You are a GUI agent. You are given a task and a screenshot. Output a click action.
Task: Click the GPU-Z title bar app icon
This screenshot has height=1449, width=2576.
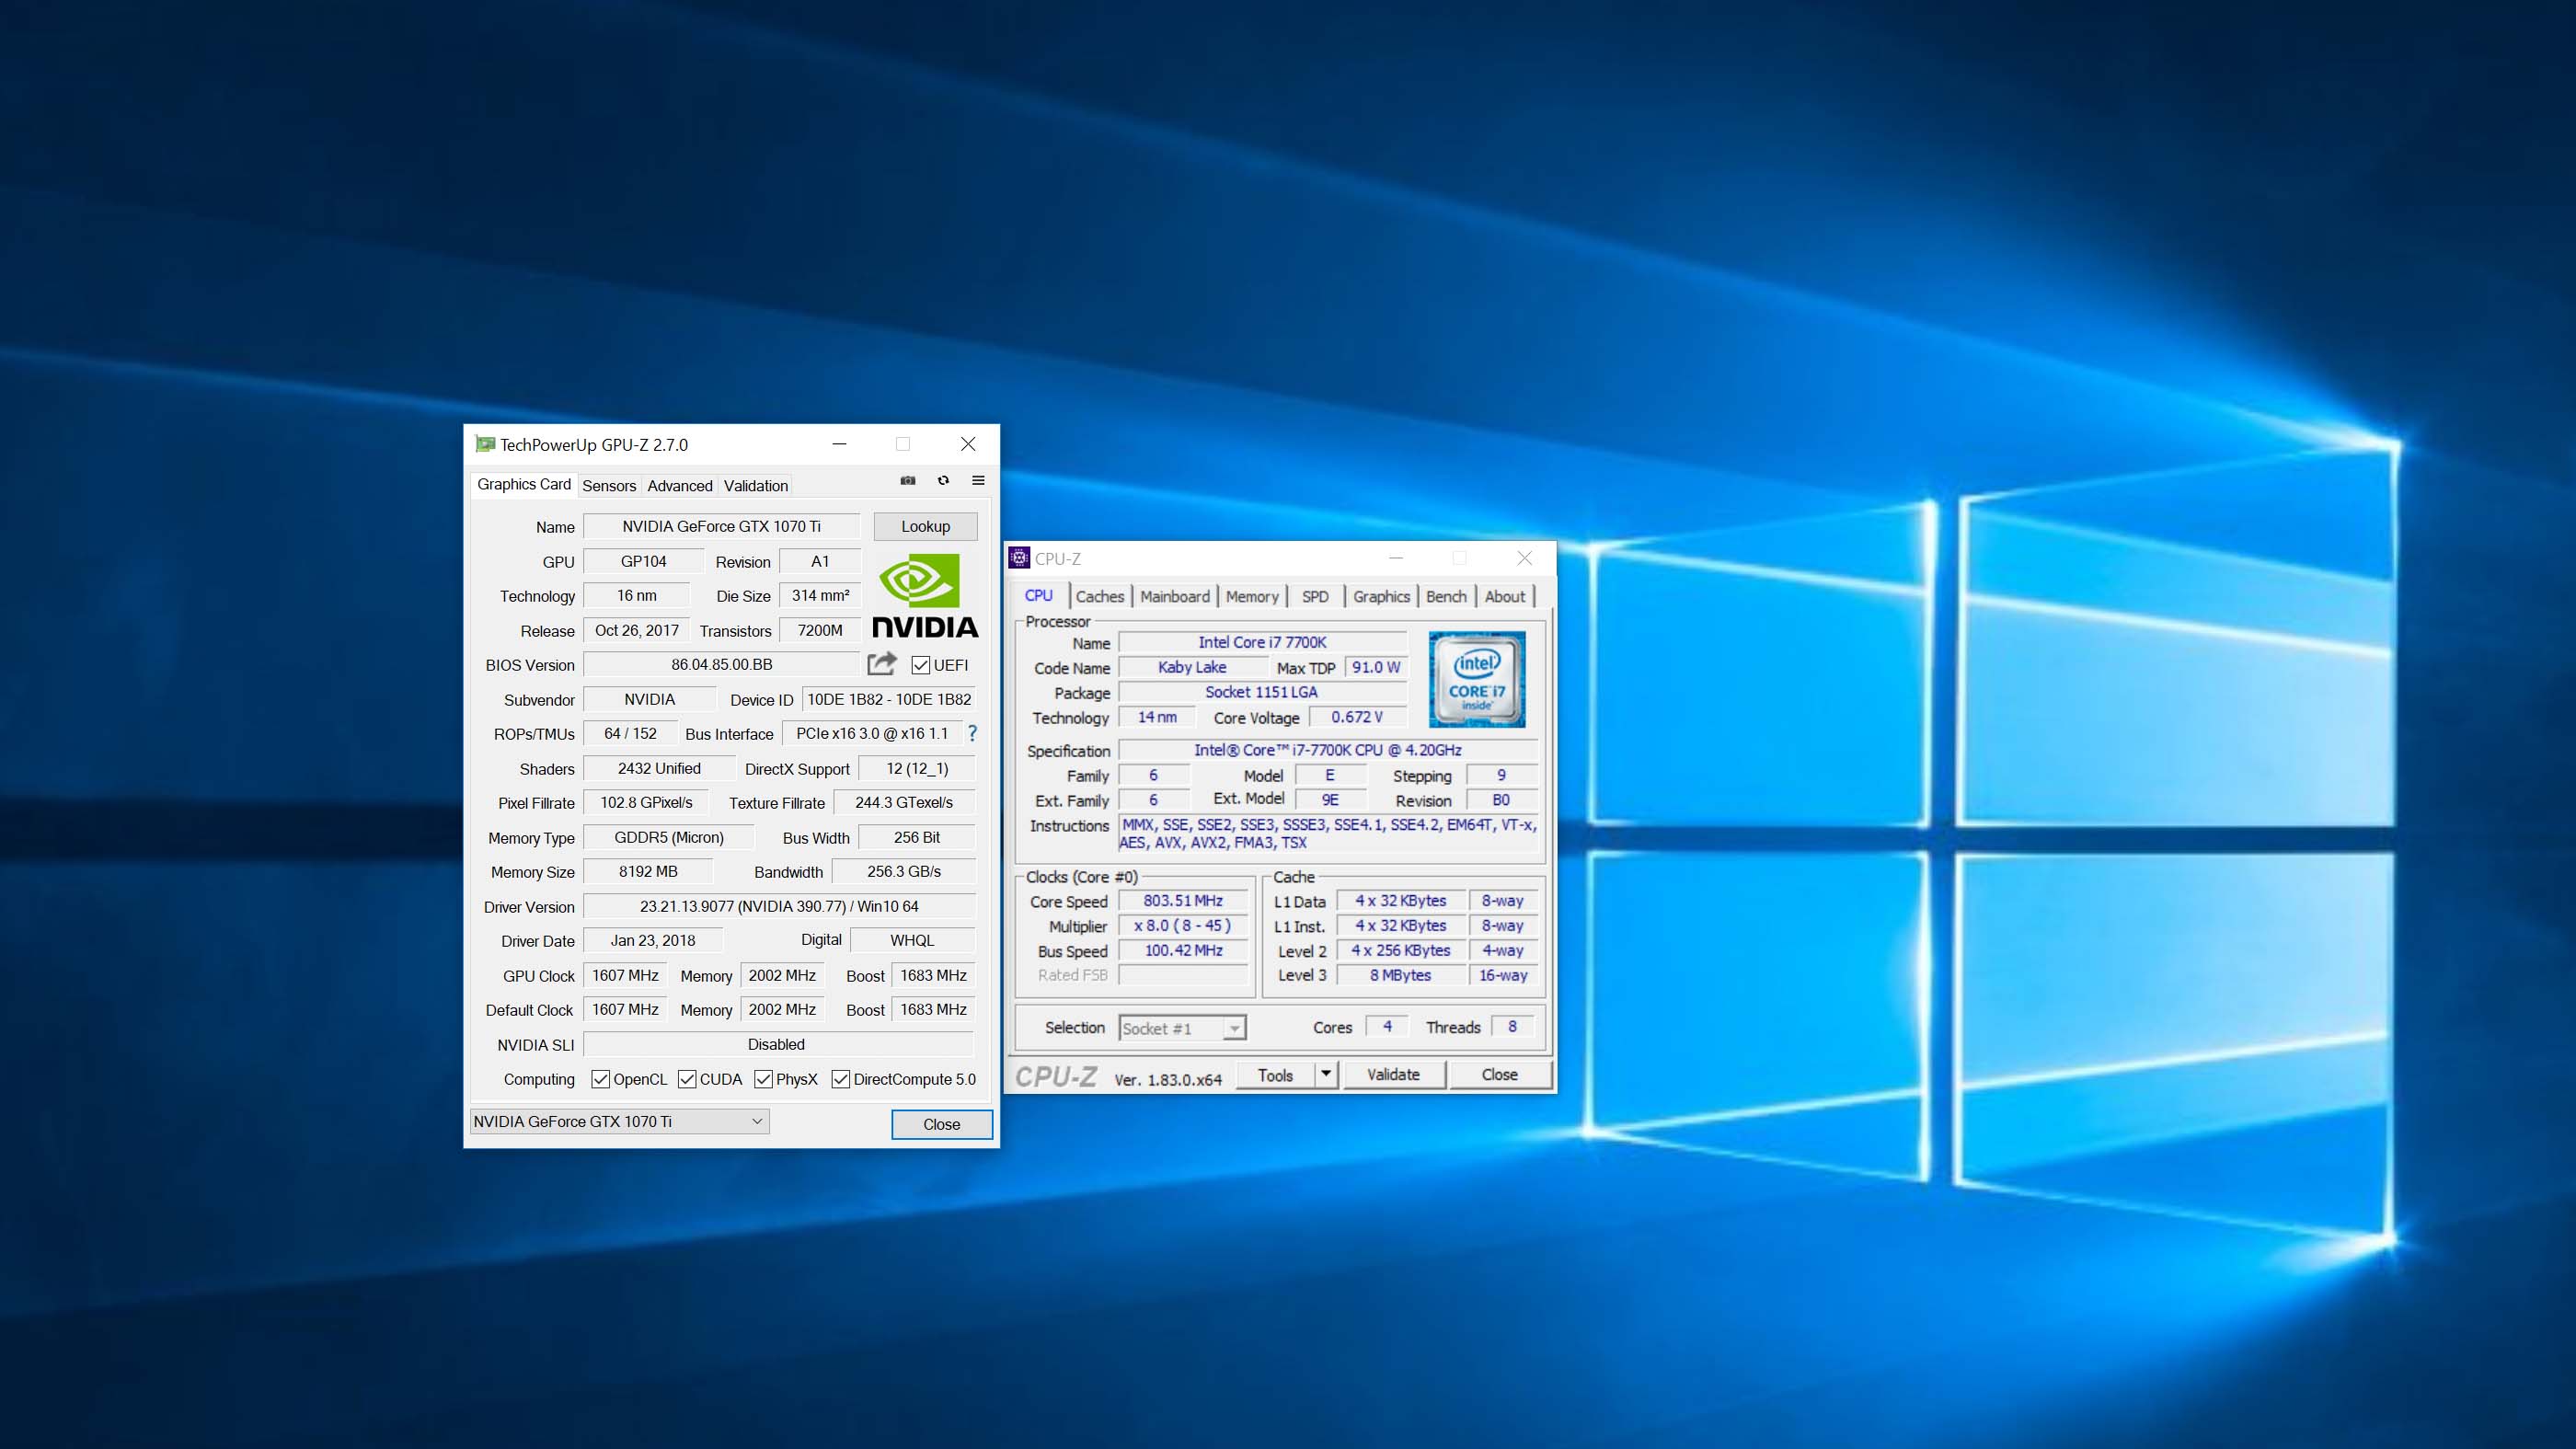point(485,444)
